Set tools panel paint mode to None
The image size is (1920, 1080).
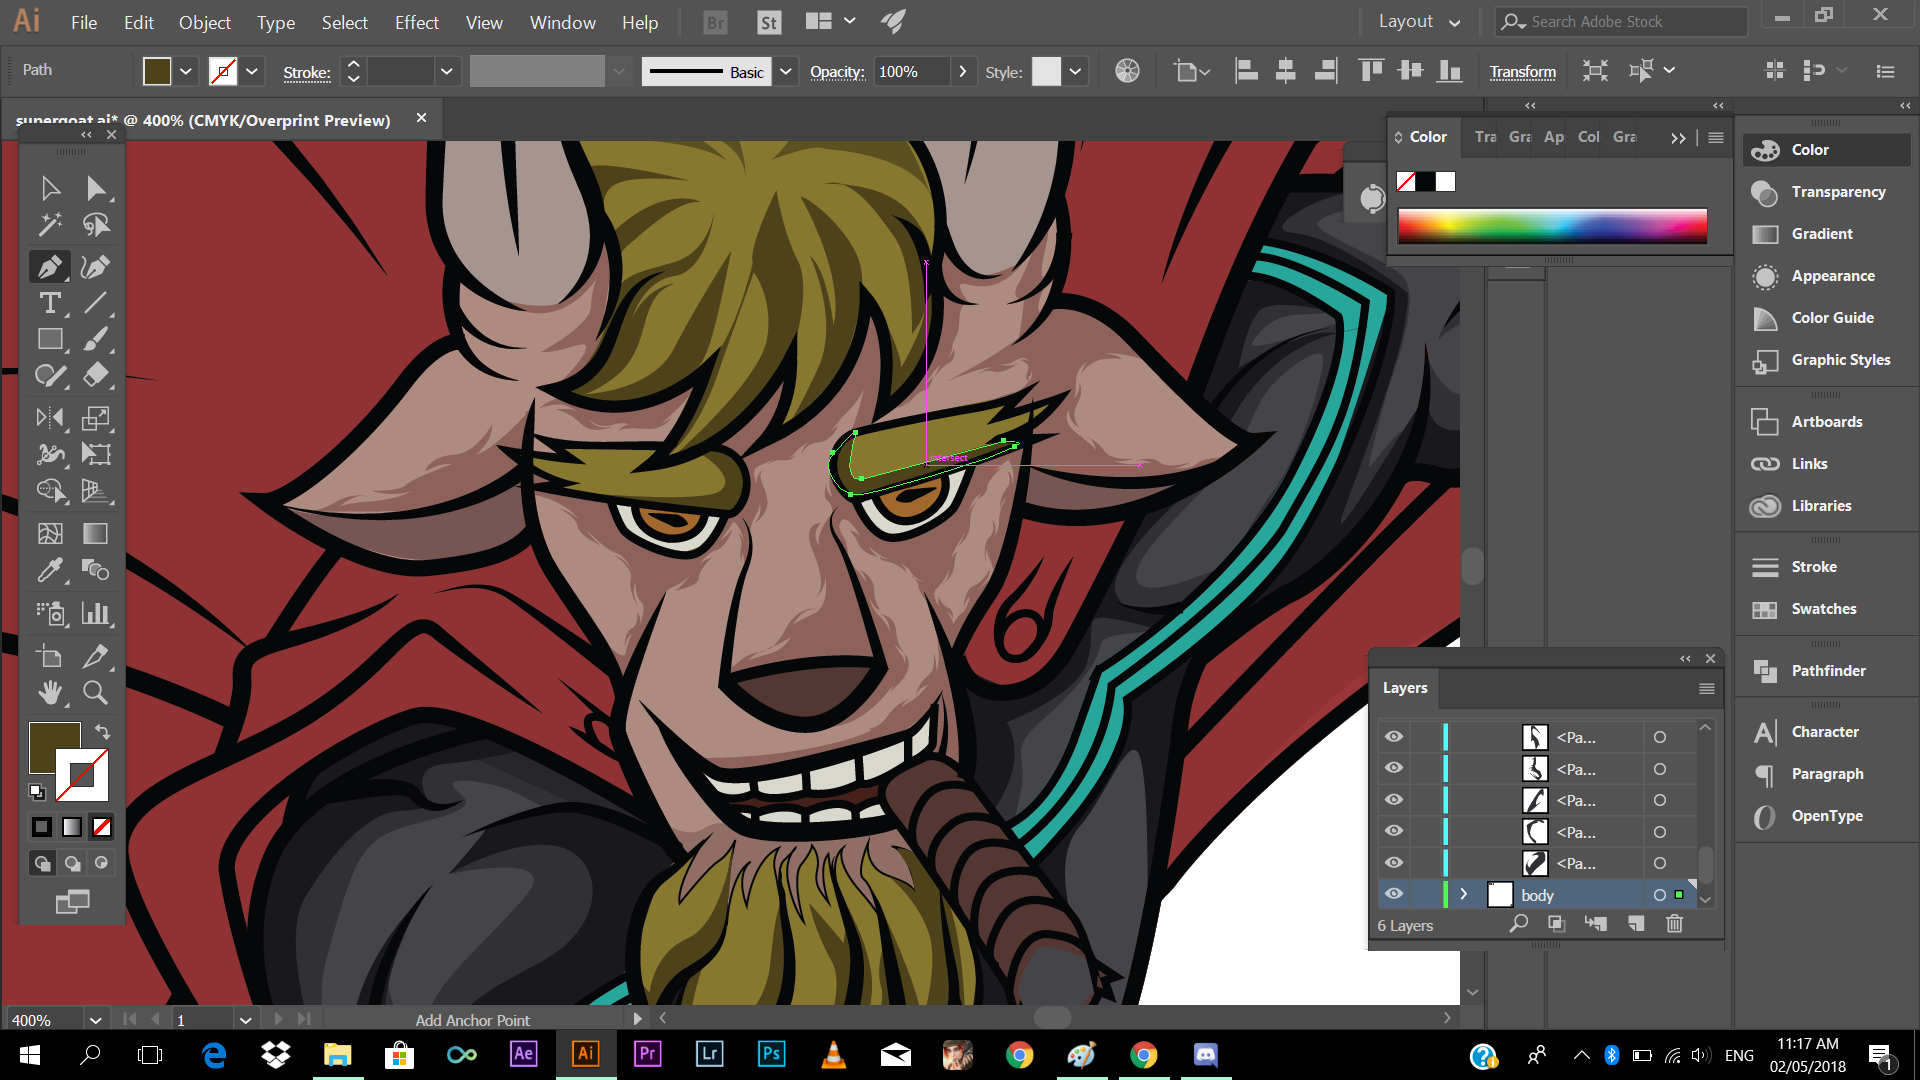(x=101, y=827)
